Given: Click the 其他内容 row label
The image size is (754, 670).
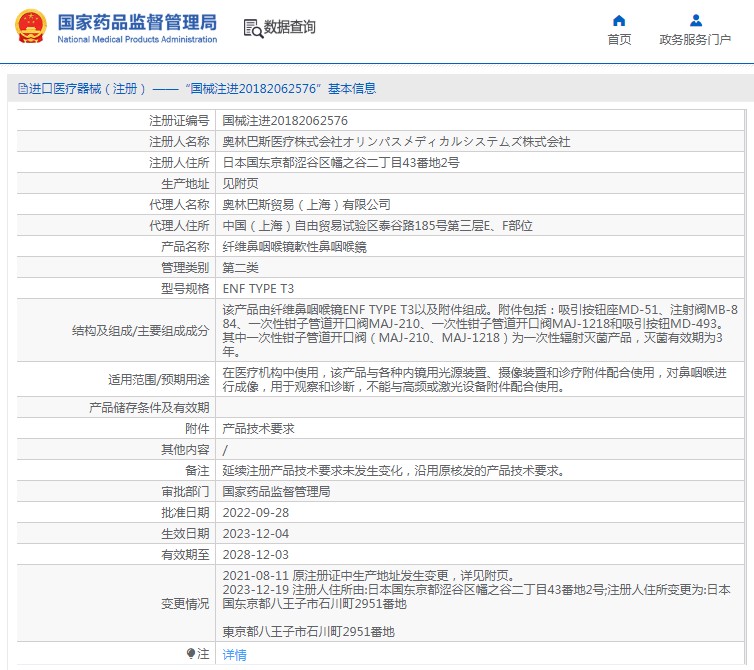Looking at the screenshot, I should tap(185, 450).
